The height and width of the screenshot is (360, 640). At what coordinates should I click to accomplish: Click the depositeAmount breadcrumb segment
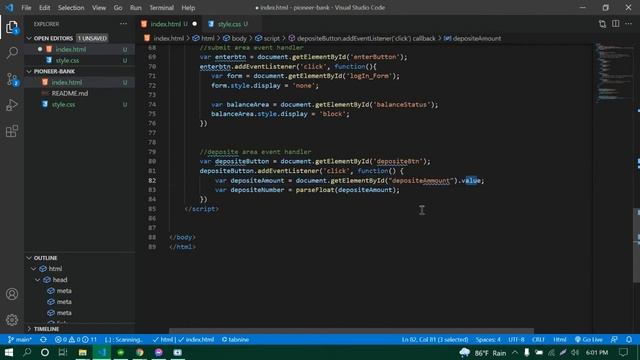(x=473, y=38)
